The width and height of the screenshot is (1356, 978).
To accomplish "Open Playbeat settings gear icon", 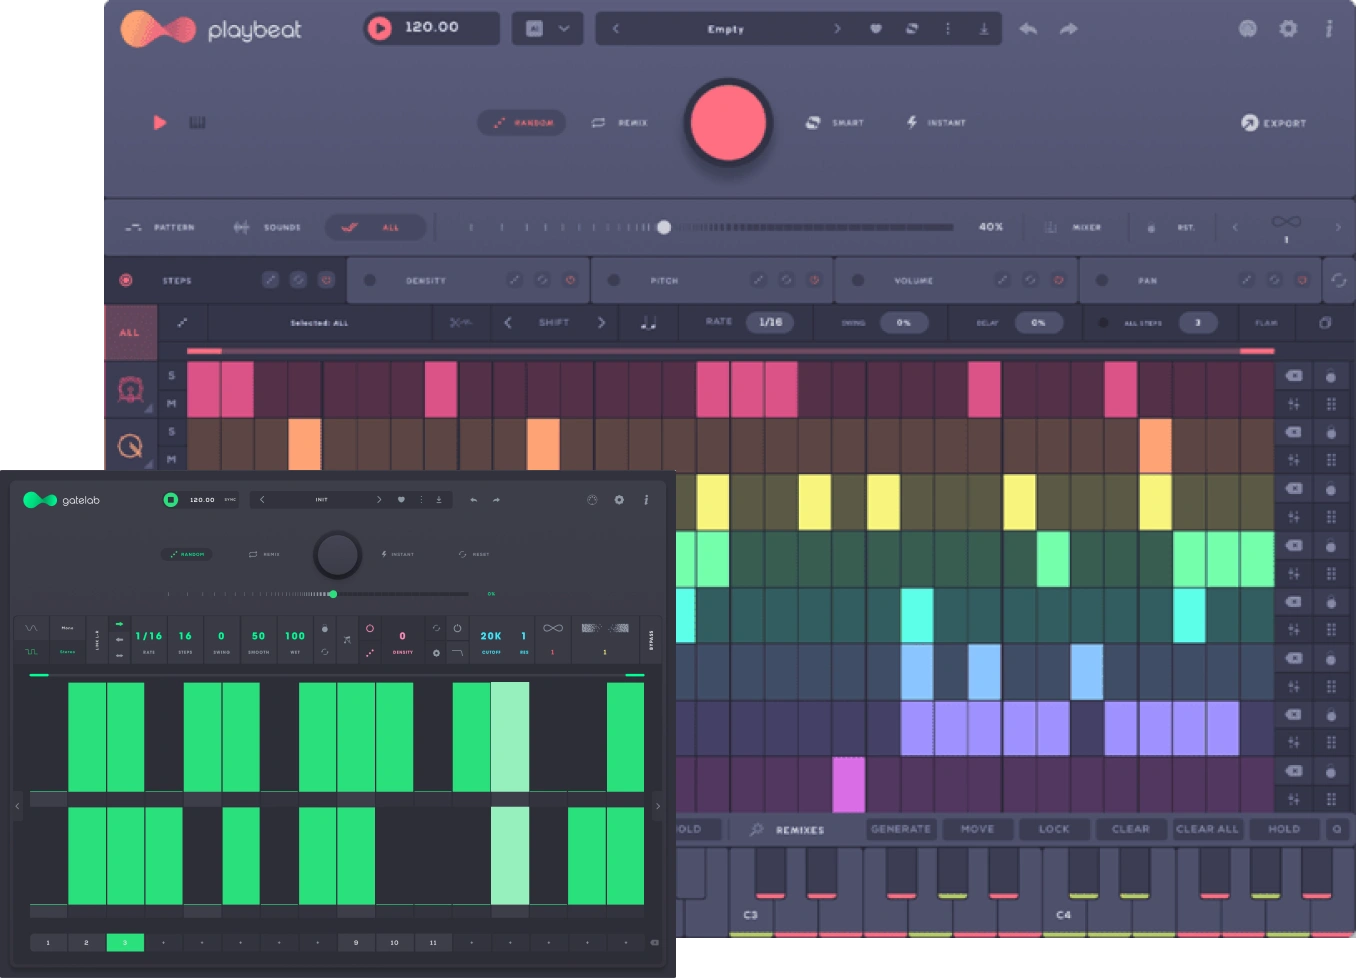I will 1288,29.
